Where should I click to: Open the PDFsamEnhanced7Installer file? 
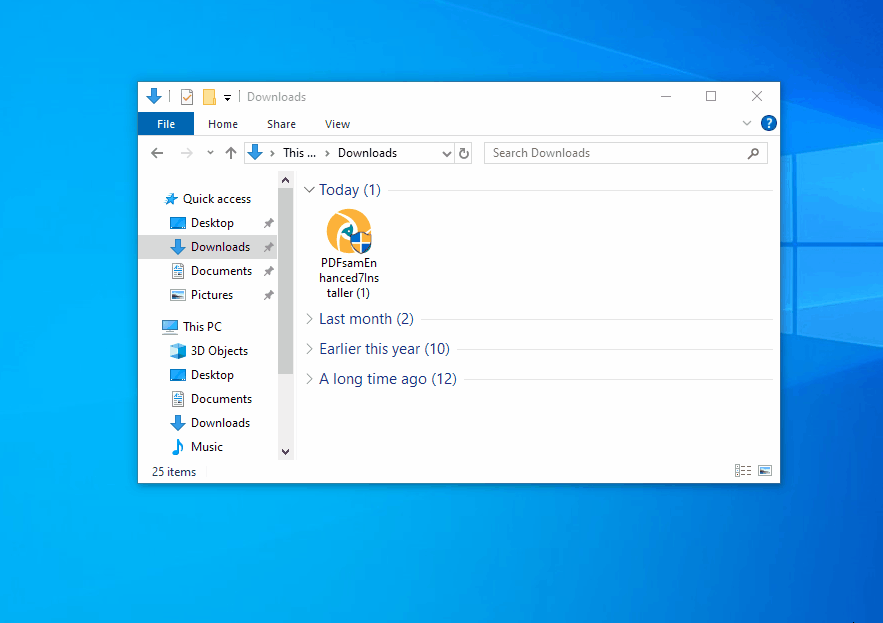[348, 240]
